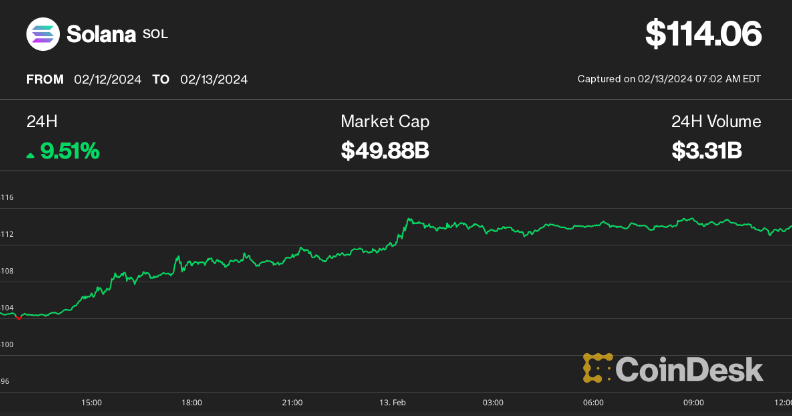Click the SOL ticker symbol
Screen dimensions: 792x416
[155, 34]
